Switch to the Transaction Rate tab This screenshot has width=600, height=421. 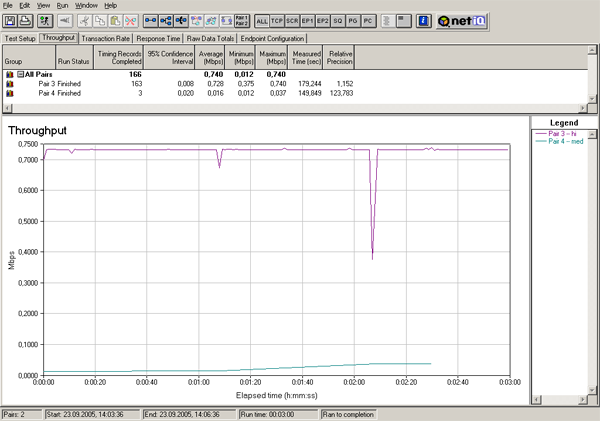(106, 39)
